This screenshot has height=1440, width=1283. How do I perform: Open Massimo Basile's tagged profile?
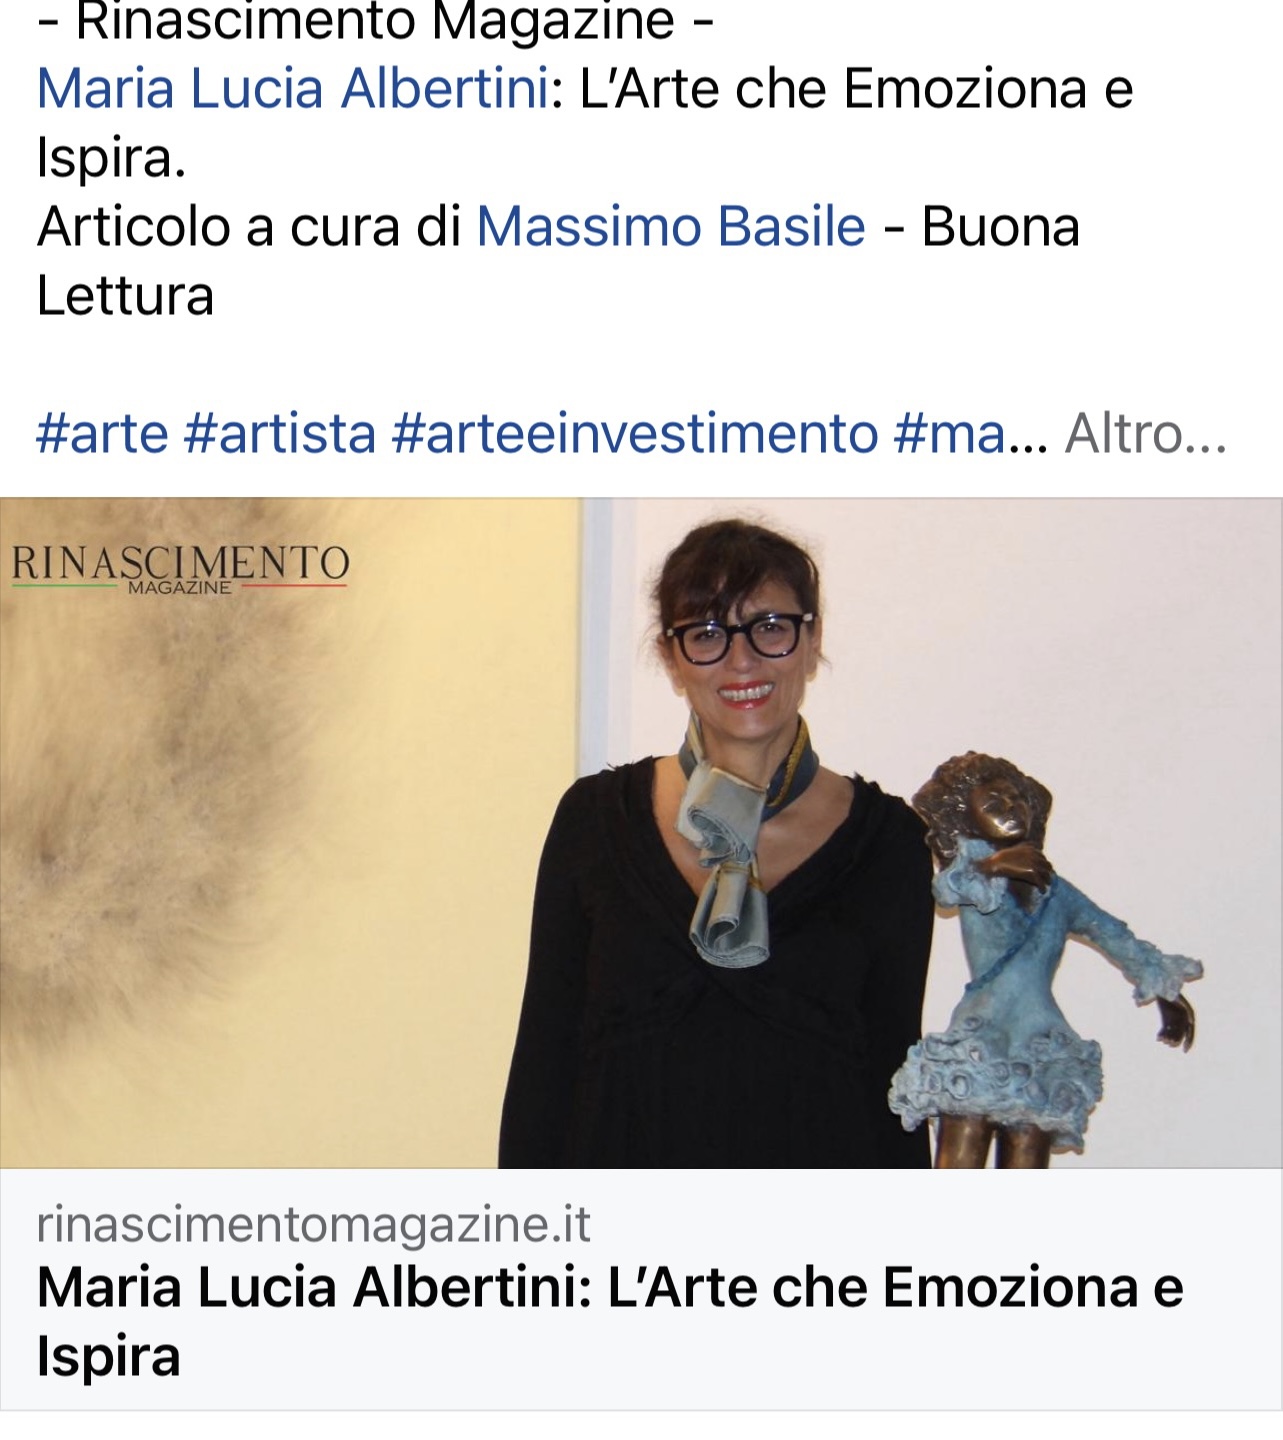[671, 227]
